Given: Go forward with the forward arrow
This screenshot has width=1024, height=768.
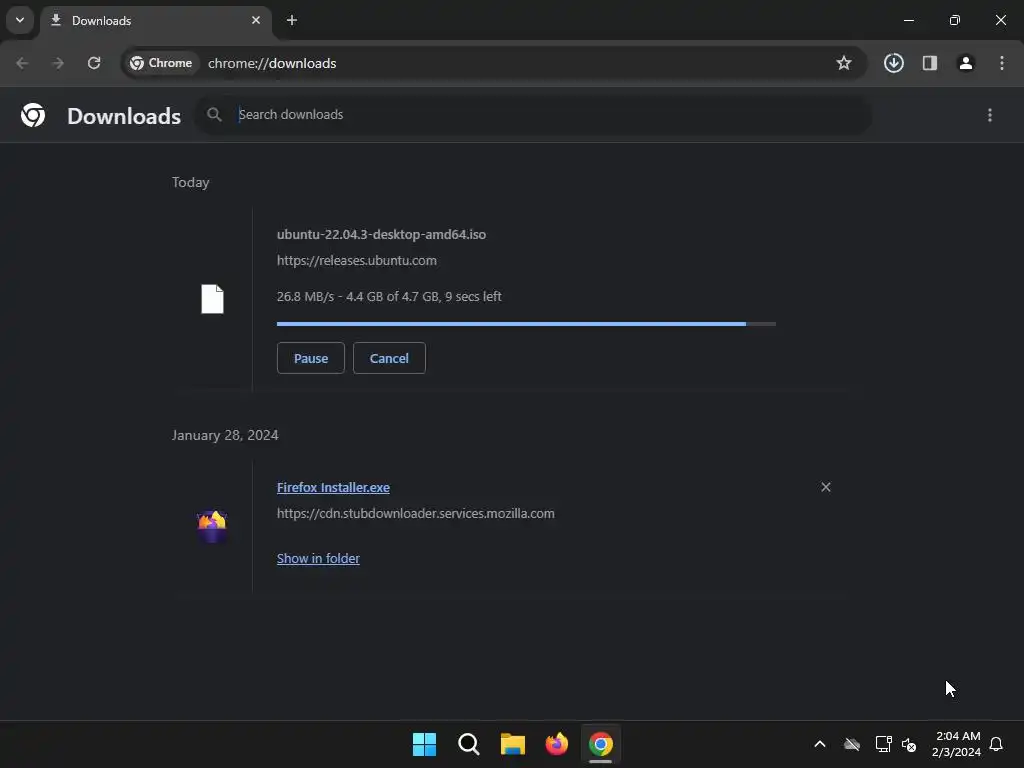Looking at the screenshot, I should (58, 63).
